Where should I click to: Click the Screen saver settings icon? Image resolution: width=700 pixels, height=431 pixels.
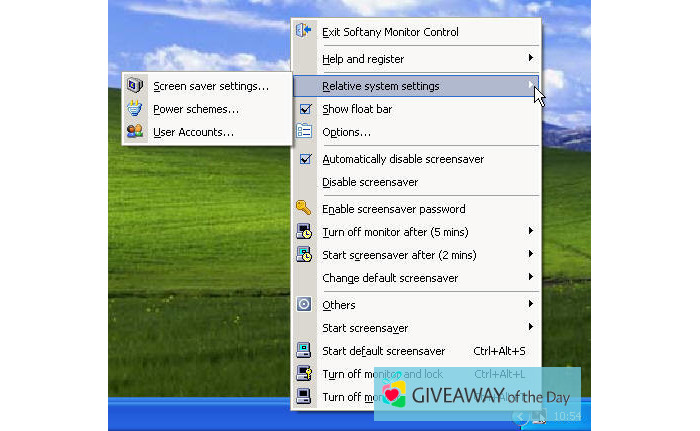(x=135, y=86)
